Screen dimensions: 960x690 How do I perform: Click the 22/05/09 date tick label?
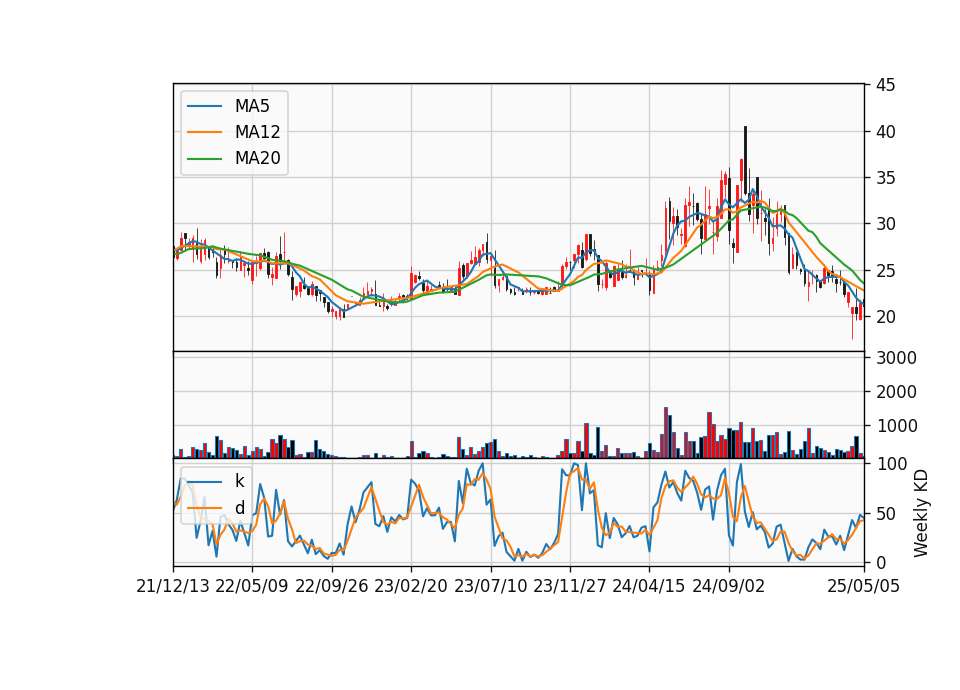click(252, 586)
